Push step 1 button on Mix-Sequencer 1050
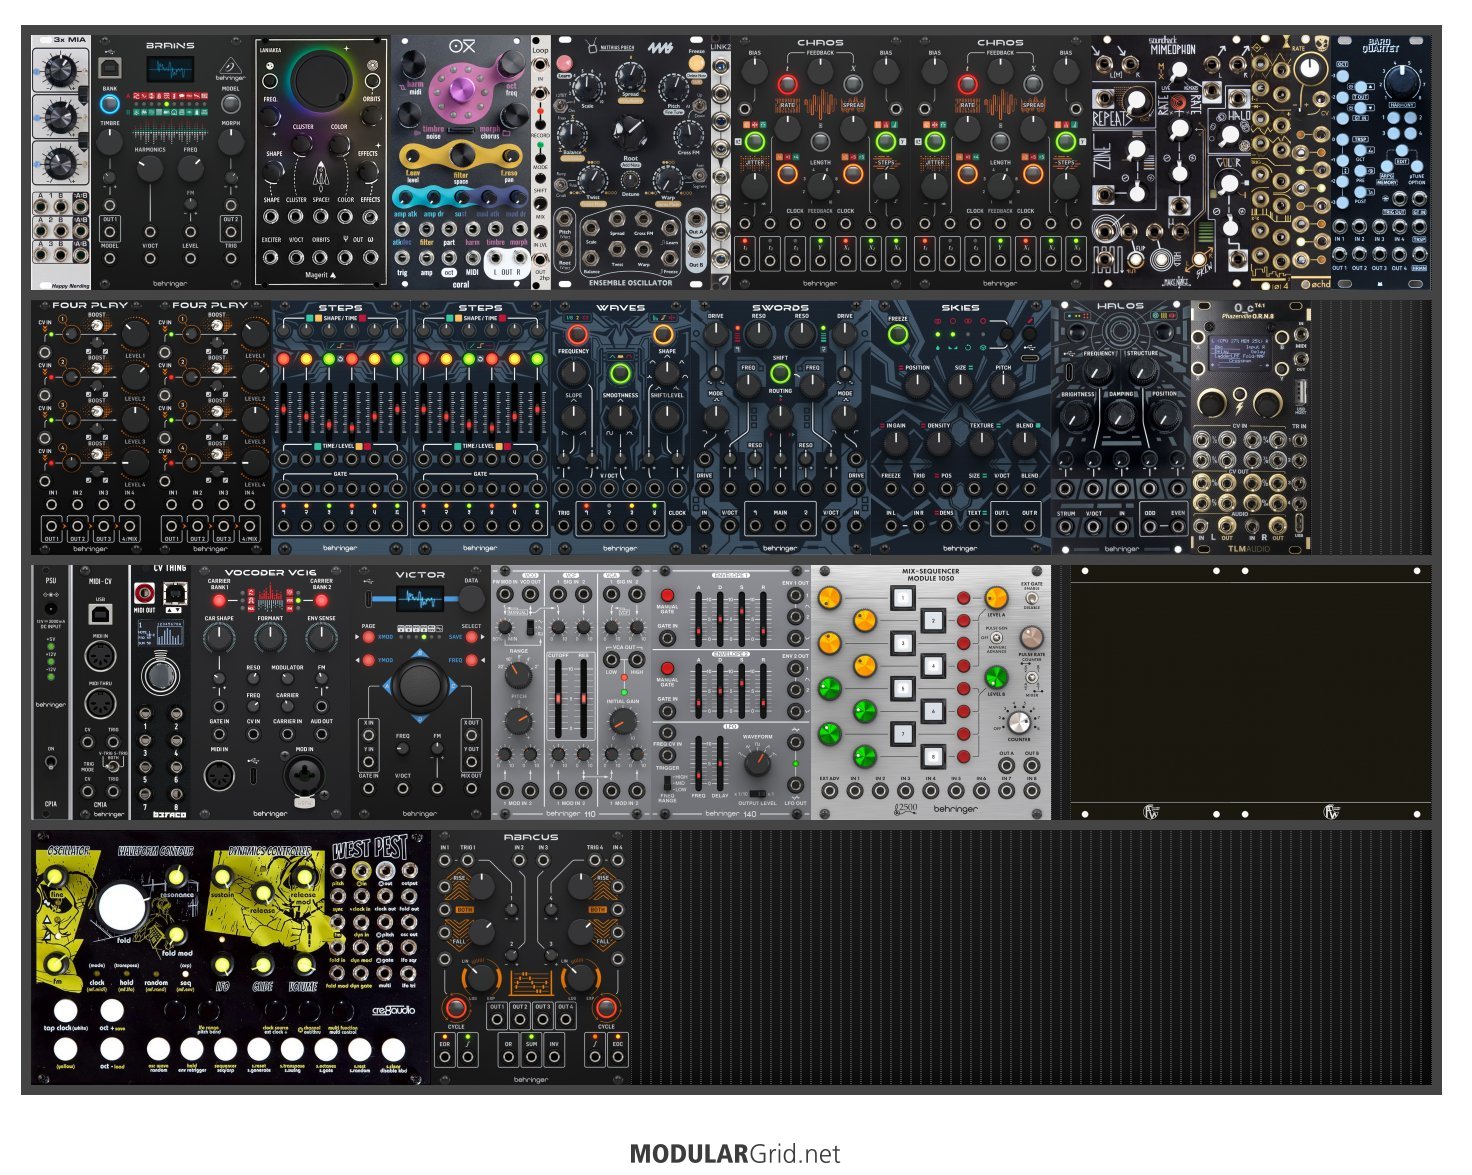This screenshot has height=1175, width=1472. point(902,599)
